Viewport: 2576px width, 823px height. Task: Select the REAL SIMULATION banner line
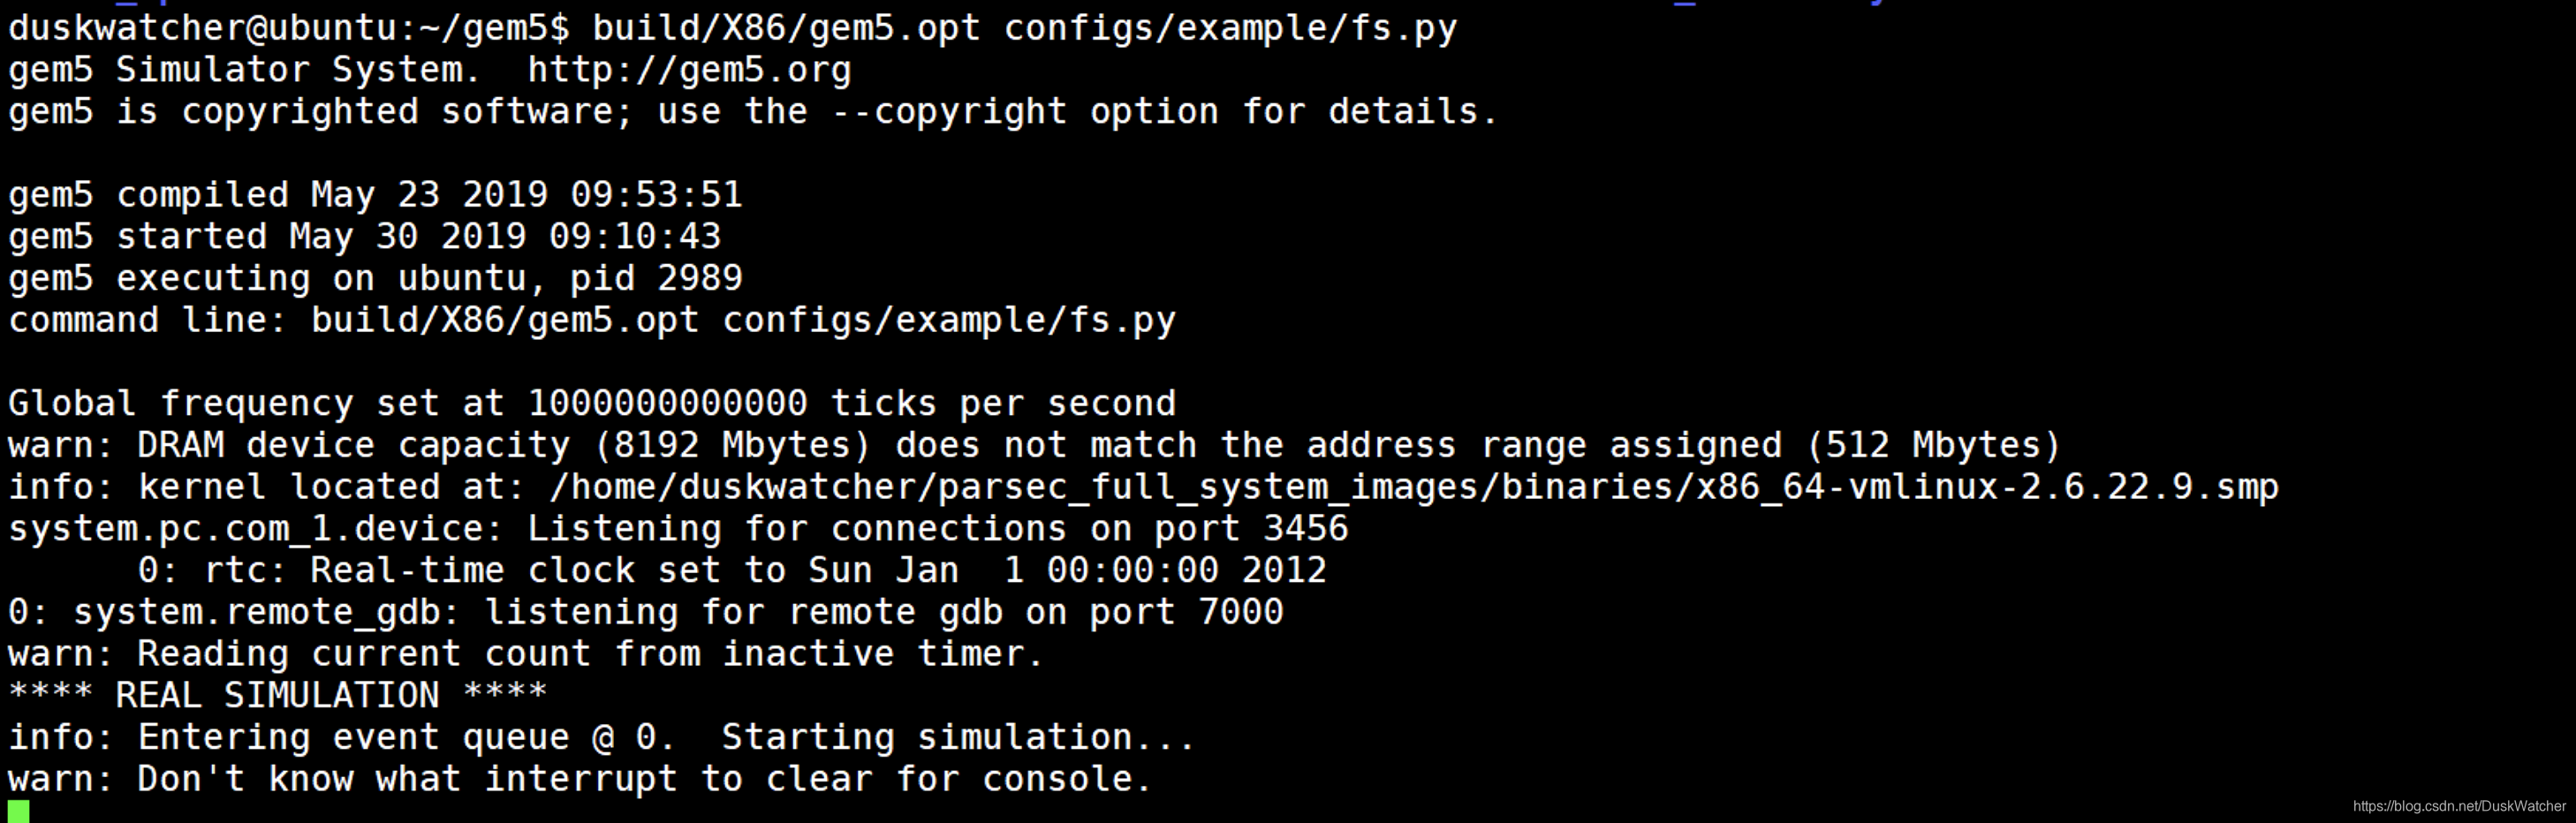coord(278,695)
